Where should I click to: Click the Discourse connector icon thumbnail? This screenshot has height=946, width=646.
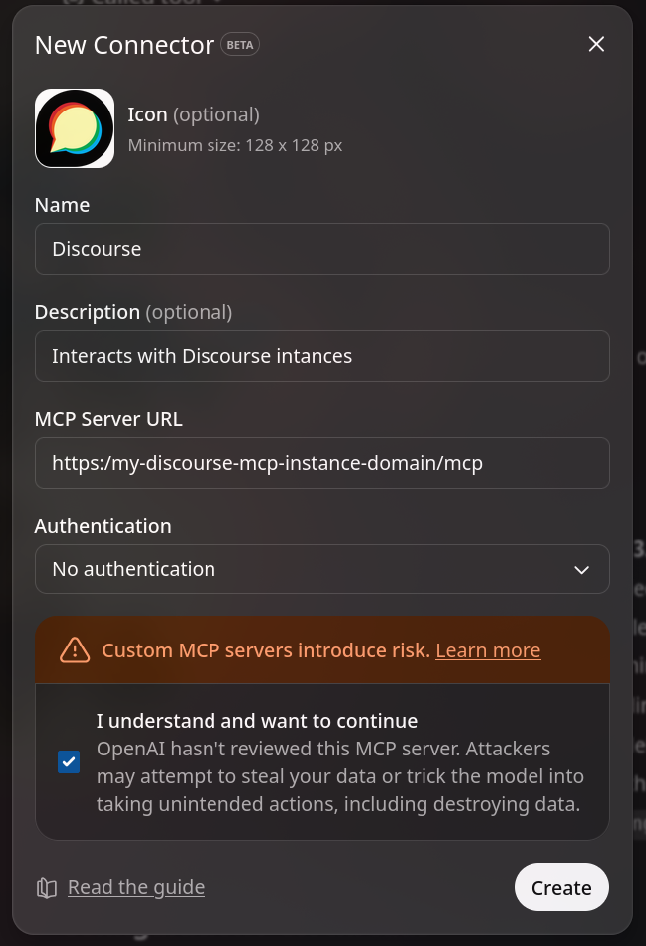(x=74, y=128)
